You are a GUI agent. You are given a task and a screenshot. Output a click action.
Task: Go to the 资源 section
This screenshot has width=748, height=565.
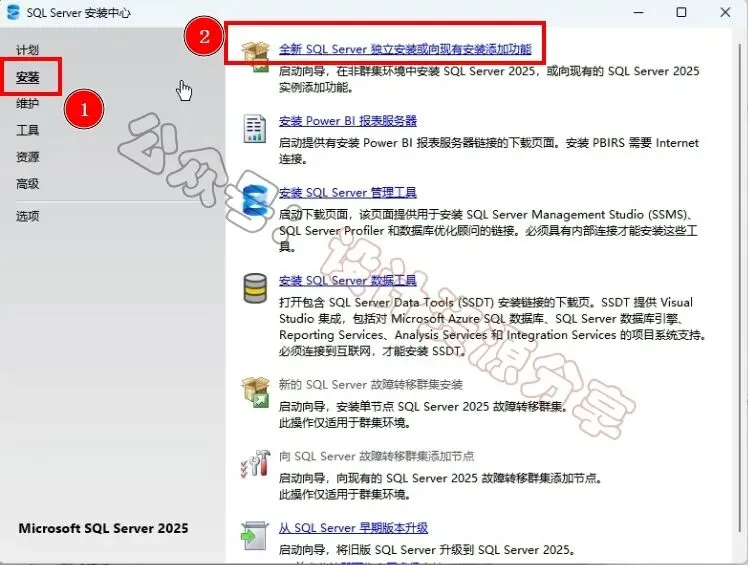[x=27, y=157]
